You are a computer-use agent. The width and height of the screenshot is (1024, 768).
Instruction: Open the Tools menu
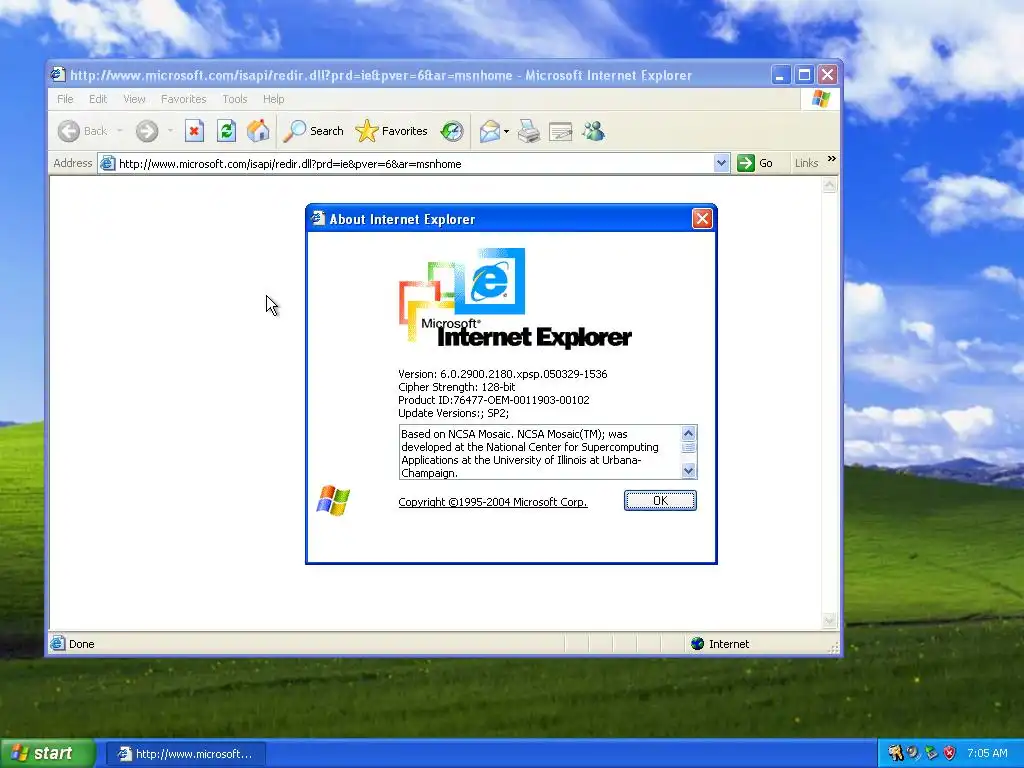pos(234,99)
